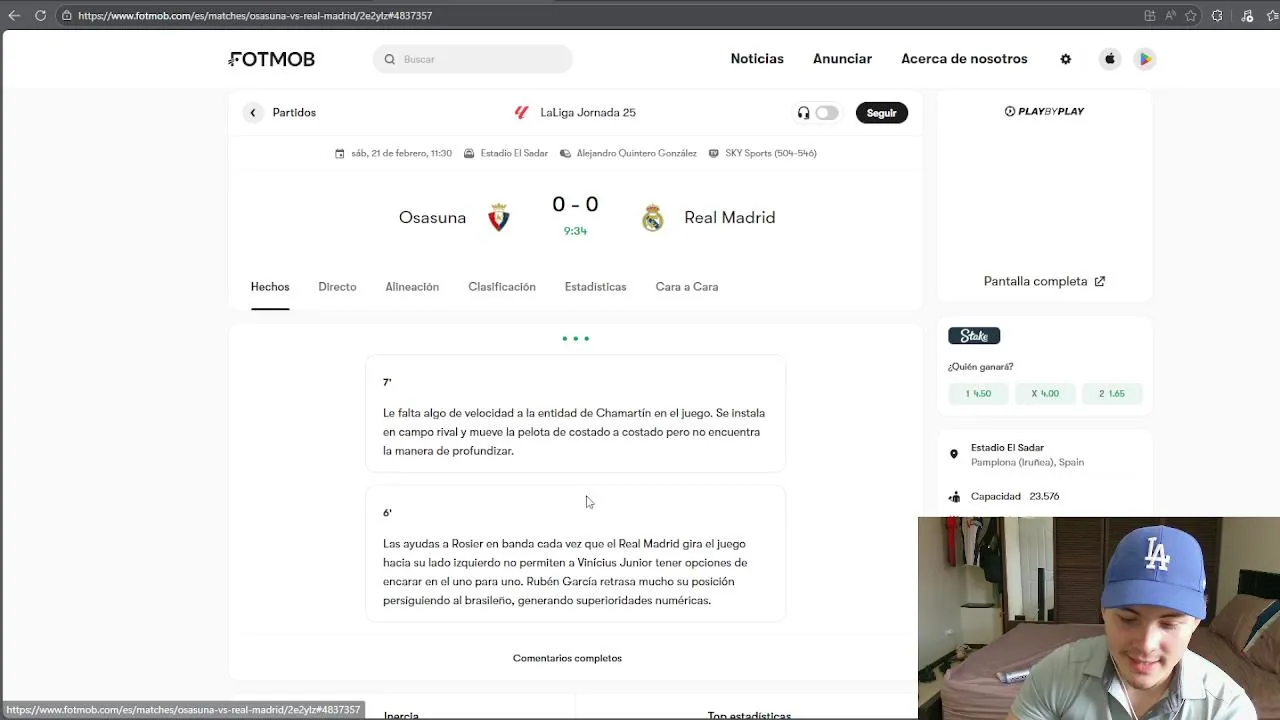The image size is (1280, 720).
Task: Add page to favorites star icon
Action: click(x=1191, y=15)
